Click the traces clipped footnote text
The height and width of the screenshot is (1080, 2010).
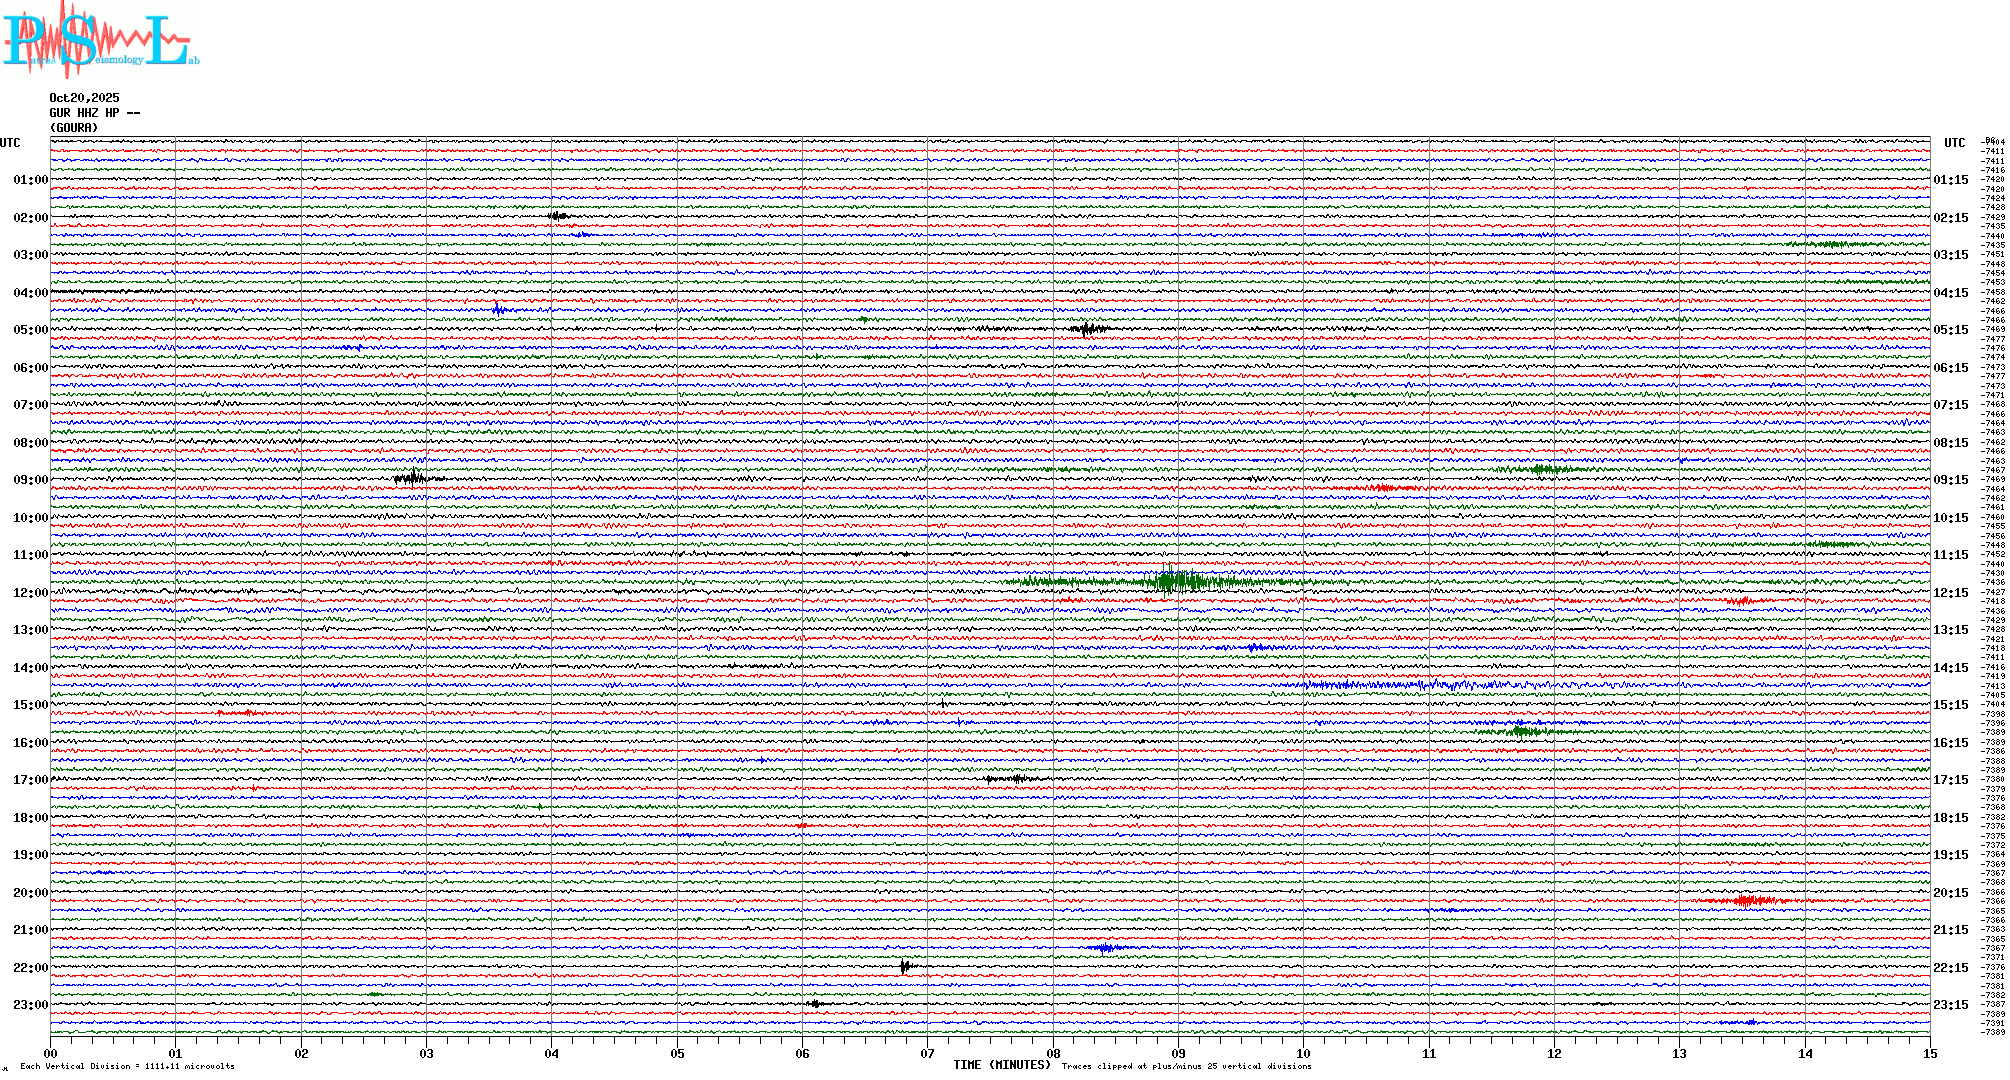[x=1186, y=1066]
